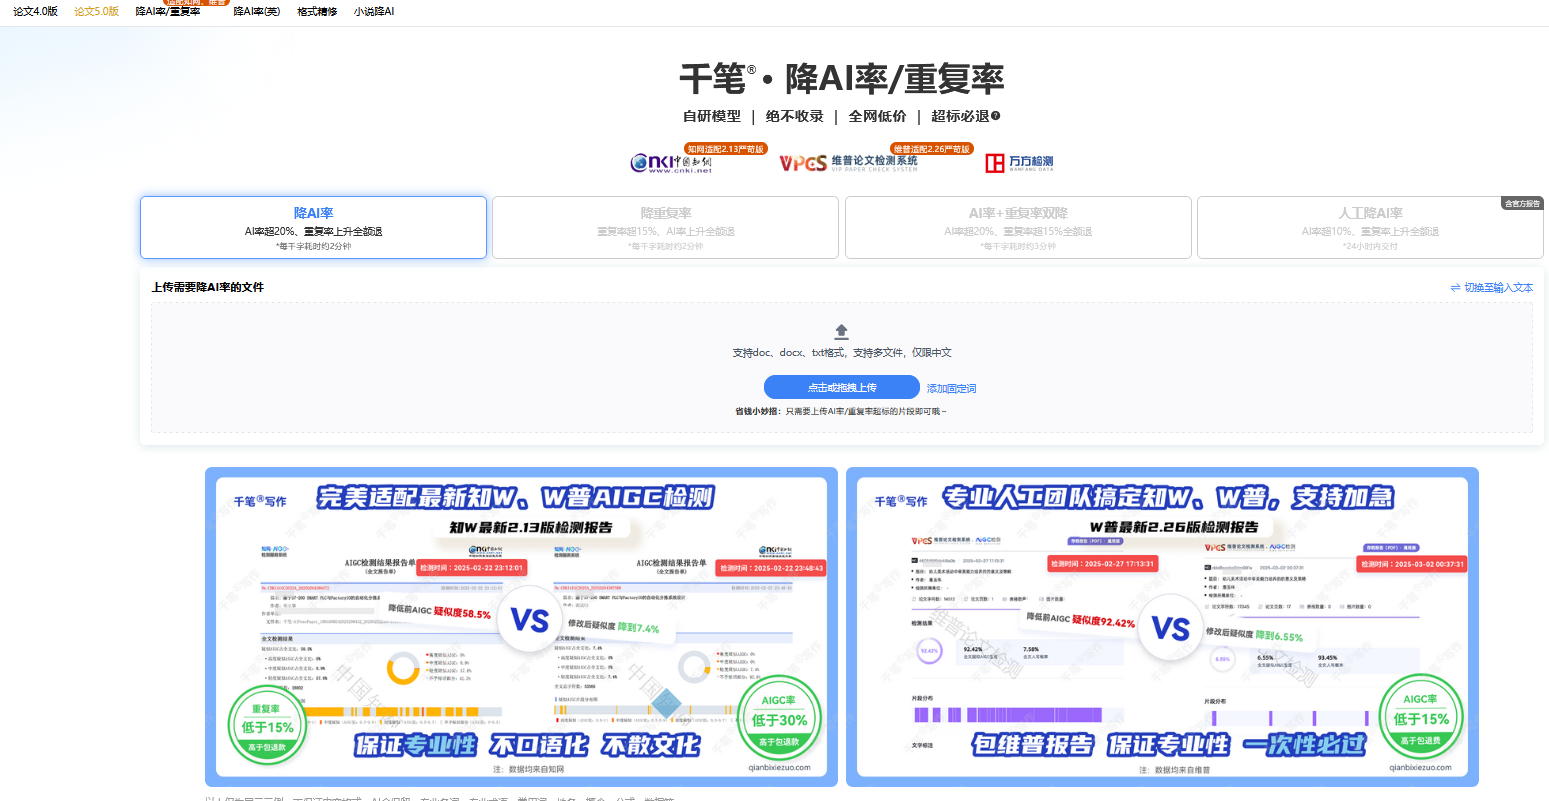Select the 降重复率 service option card
Screen dimensions: 1549x801
click(665, 228)
